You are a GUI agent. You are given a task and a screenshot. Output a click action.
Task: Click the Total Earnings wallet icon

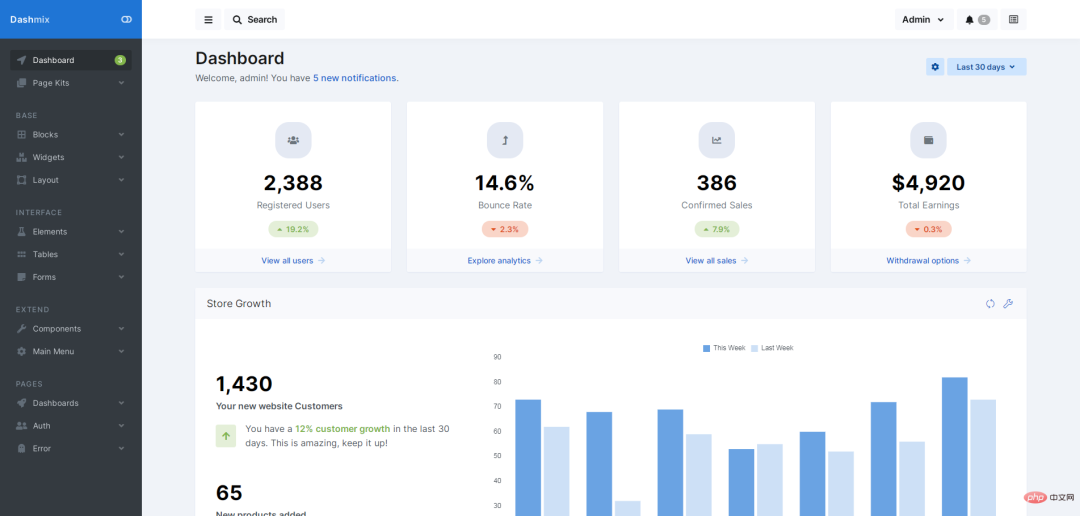pyautogui.click(x=928, y=140)
